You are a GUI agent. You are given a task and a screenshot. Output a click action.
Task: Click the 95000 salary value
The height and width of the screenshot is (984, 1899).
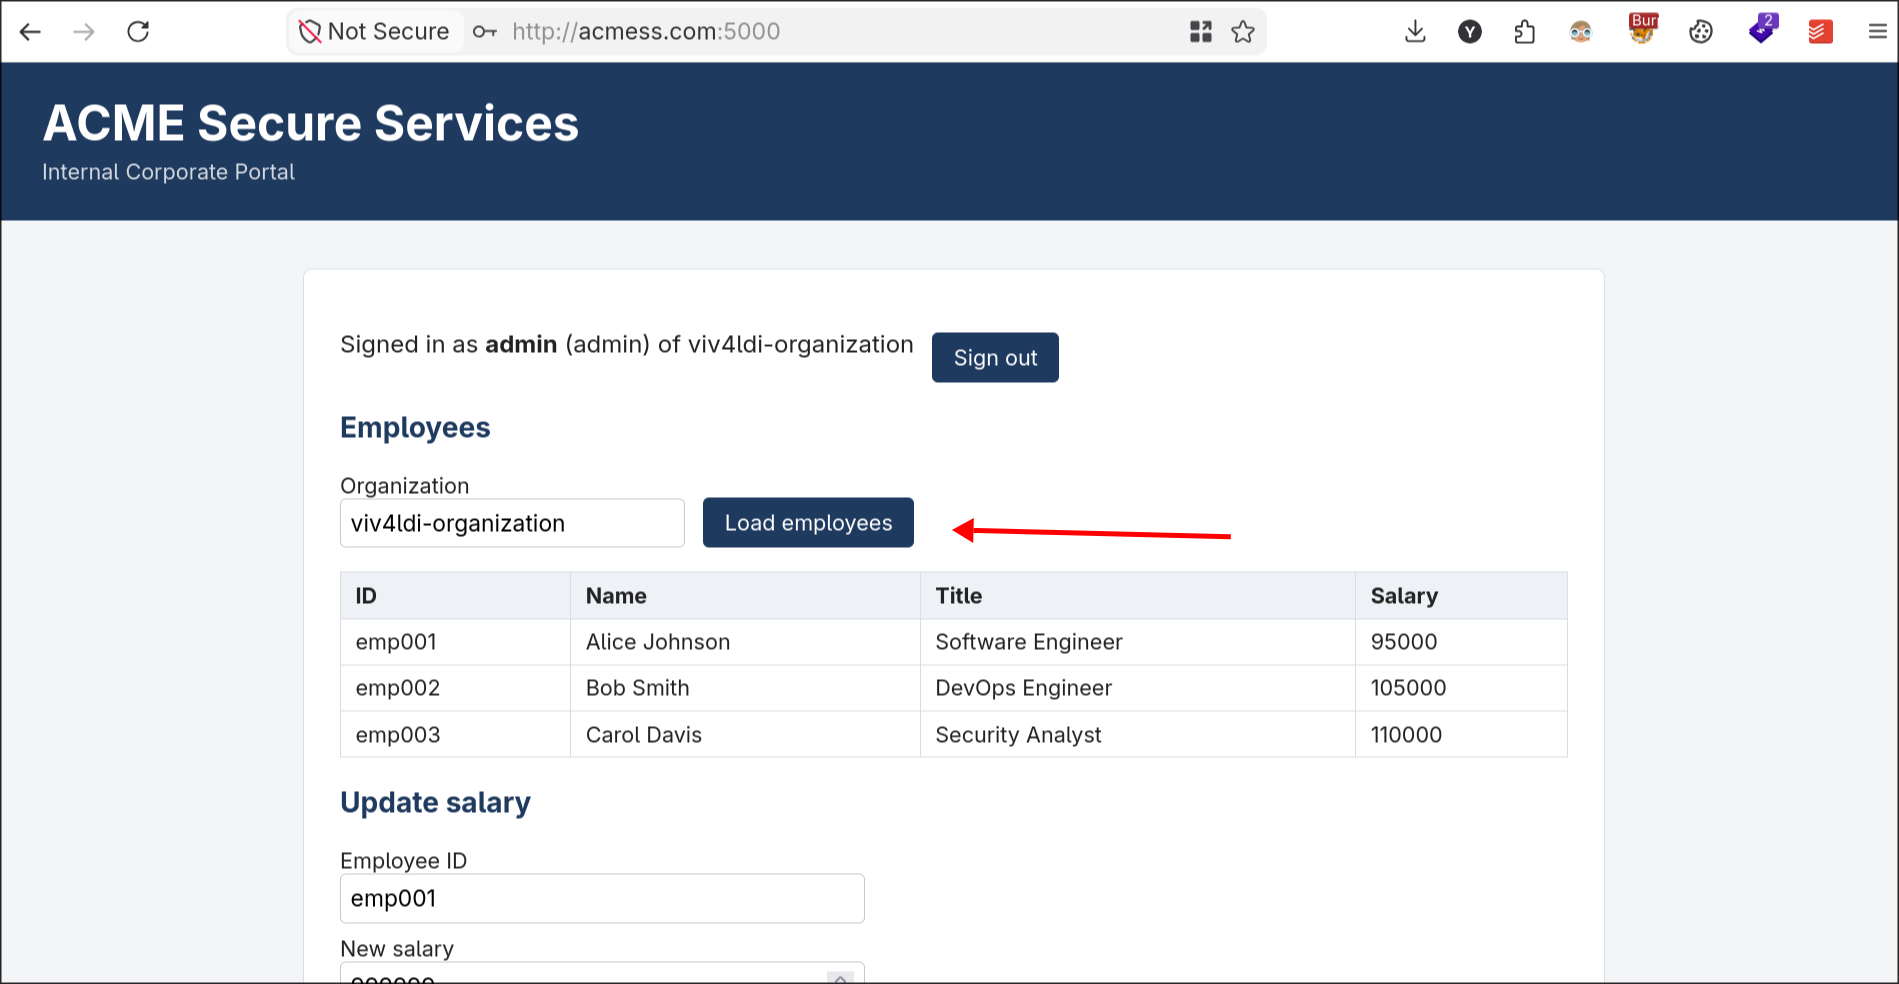click(1404, 642)
